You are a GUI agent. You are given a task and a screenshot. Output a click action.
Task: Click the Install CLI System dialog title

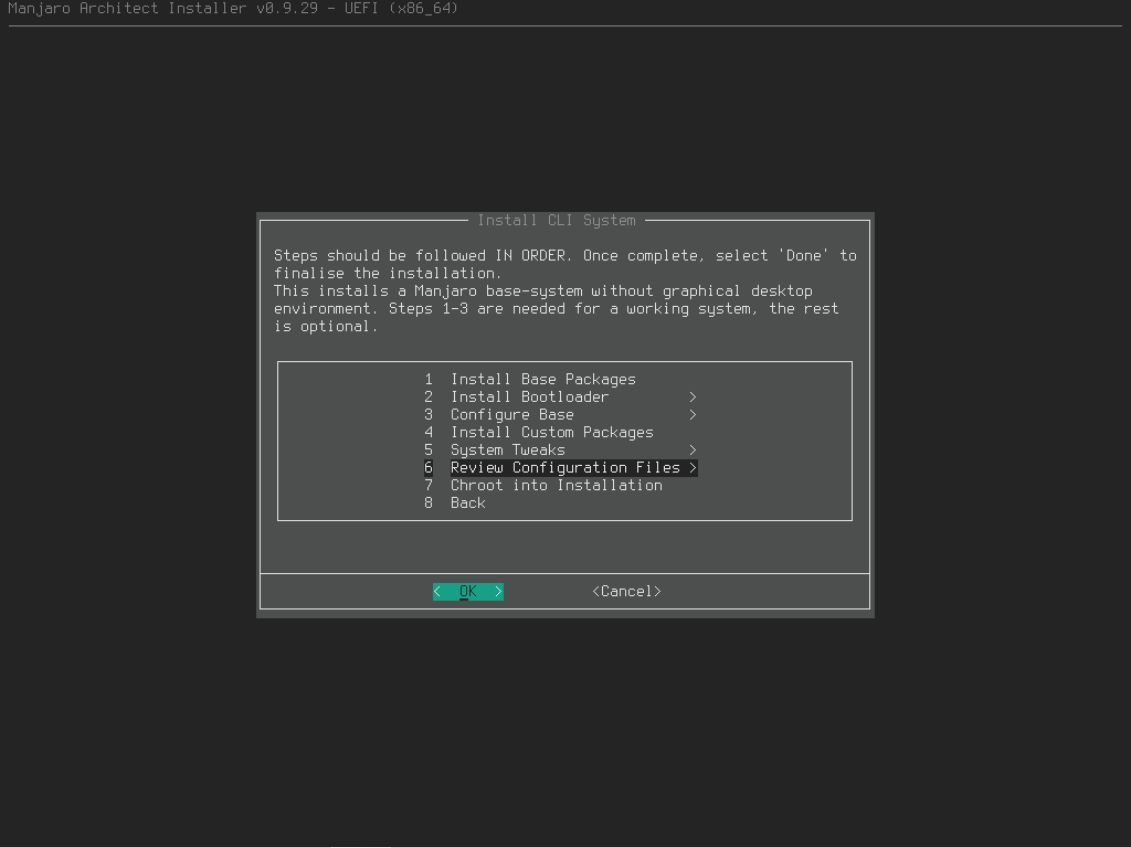pyautogui.click(x=556, y=220)
